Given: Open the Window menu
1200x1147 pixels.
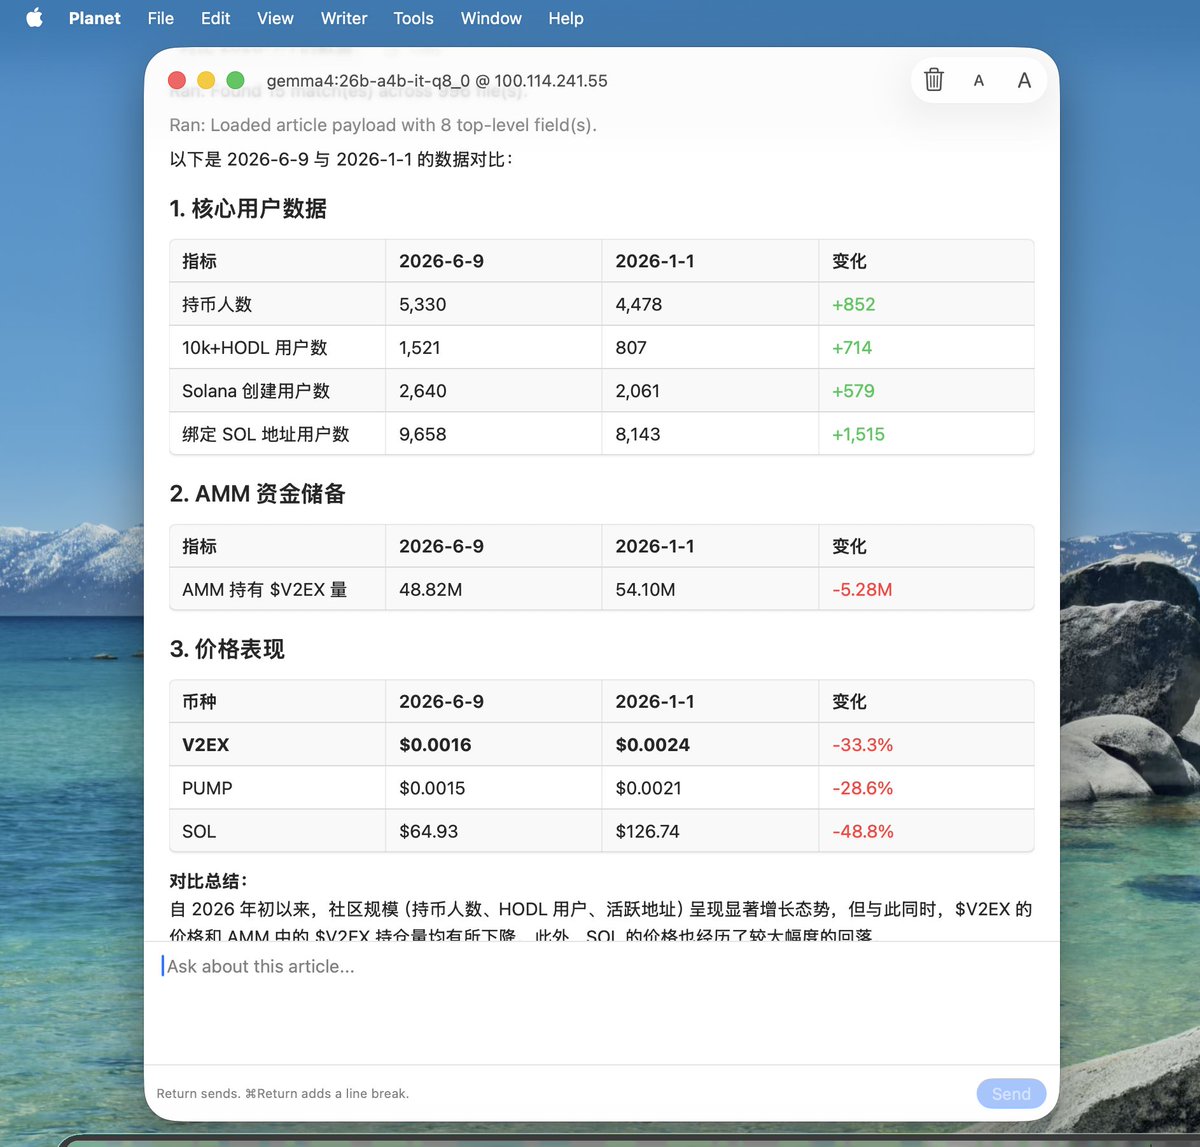Looking at the screenshot, I should [x=491, y=18].
